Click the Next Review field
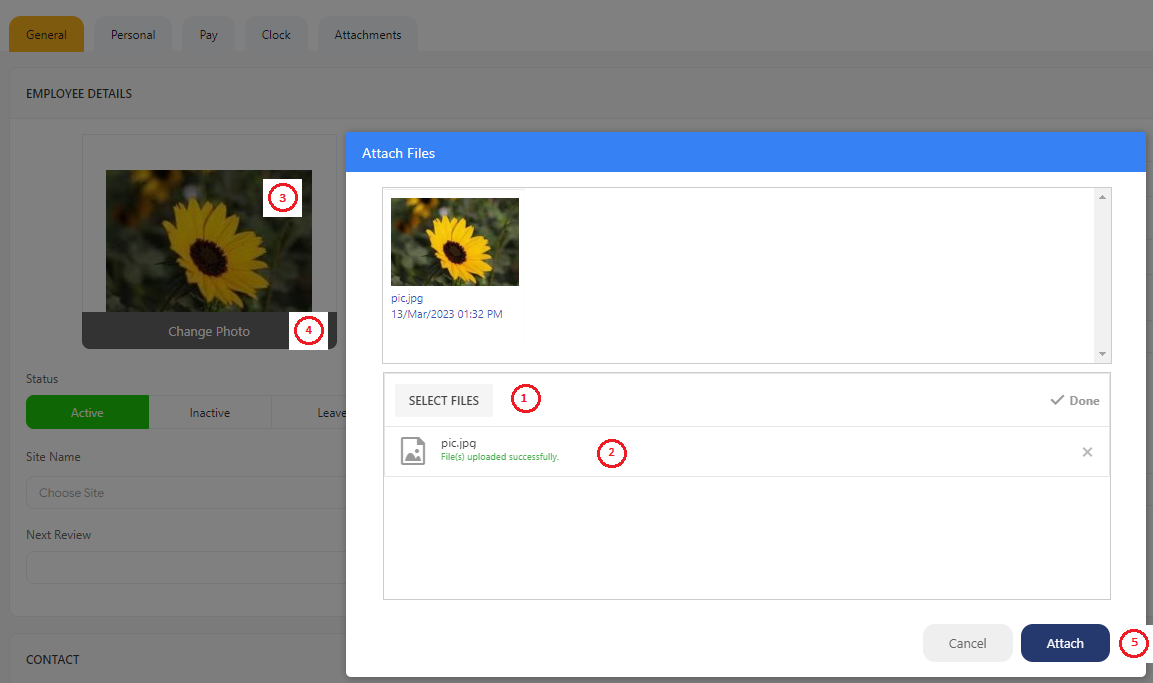The width and height of the screenshot is (1153, 683). click(185, 568)
